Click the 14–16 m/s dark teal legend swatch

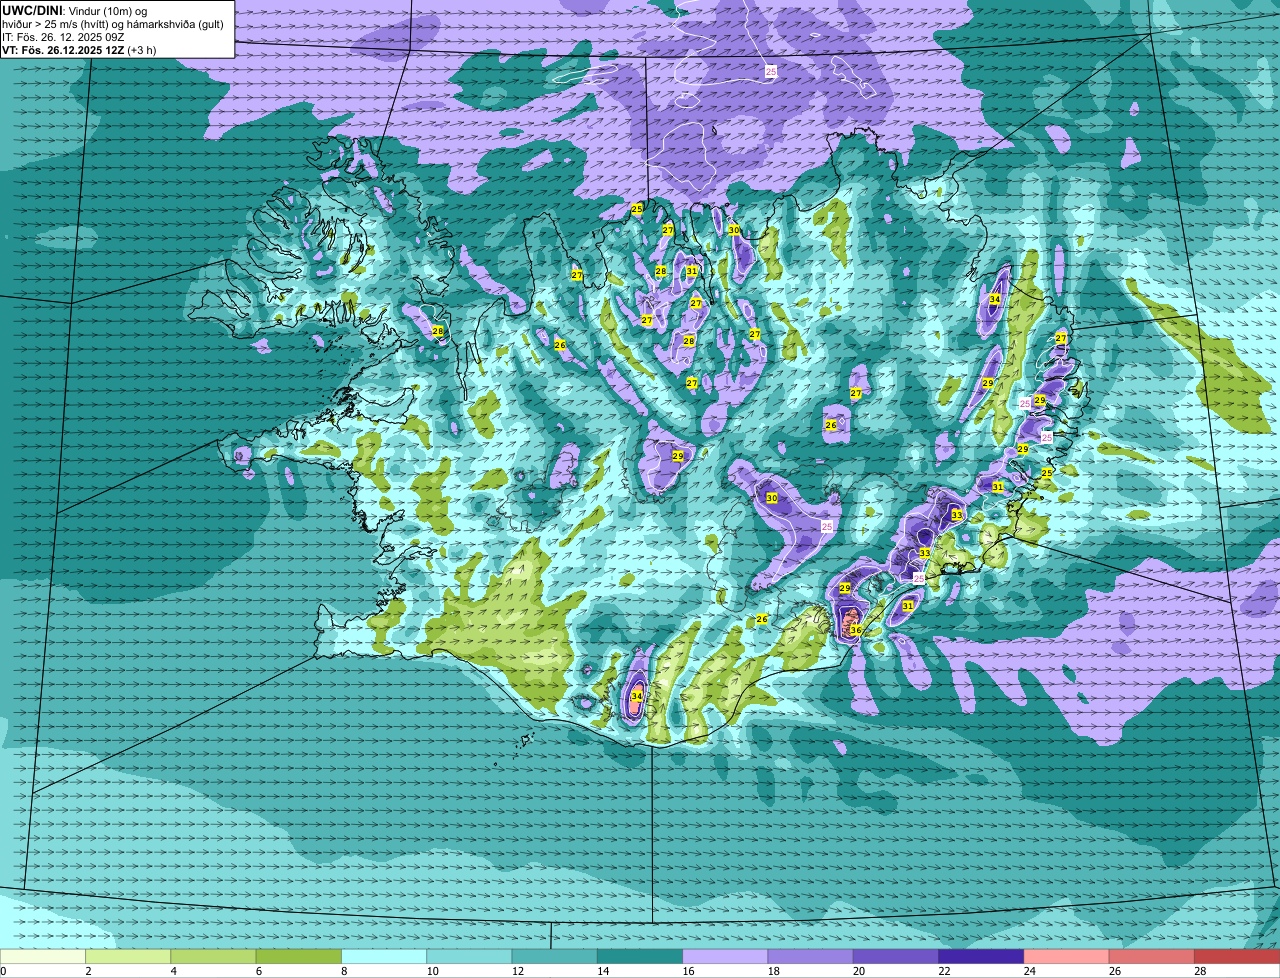pyautogui.click(x=640, y=956)
